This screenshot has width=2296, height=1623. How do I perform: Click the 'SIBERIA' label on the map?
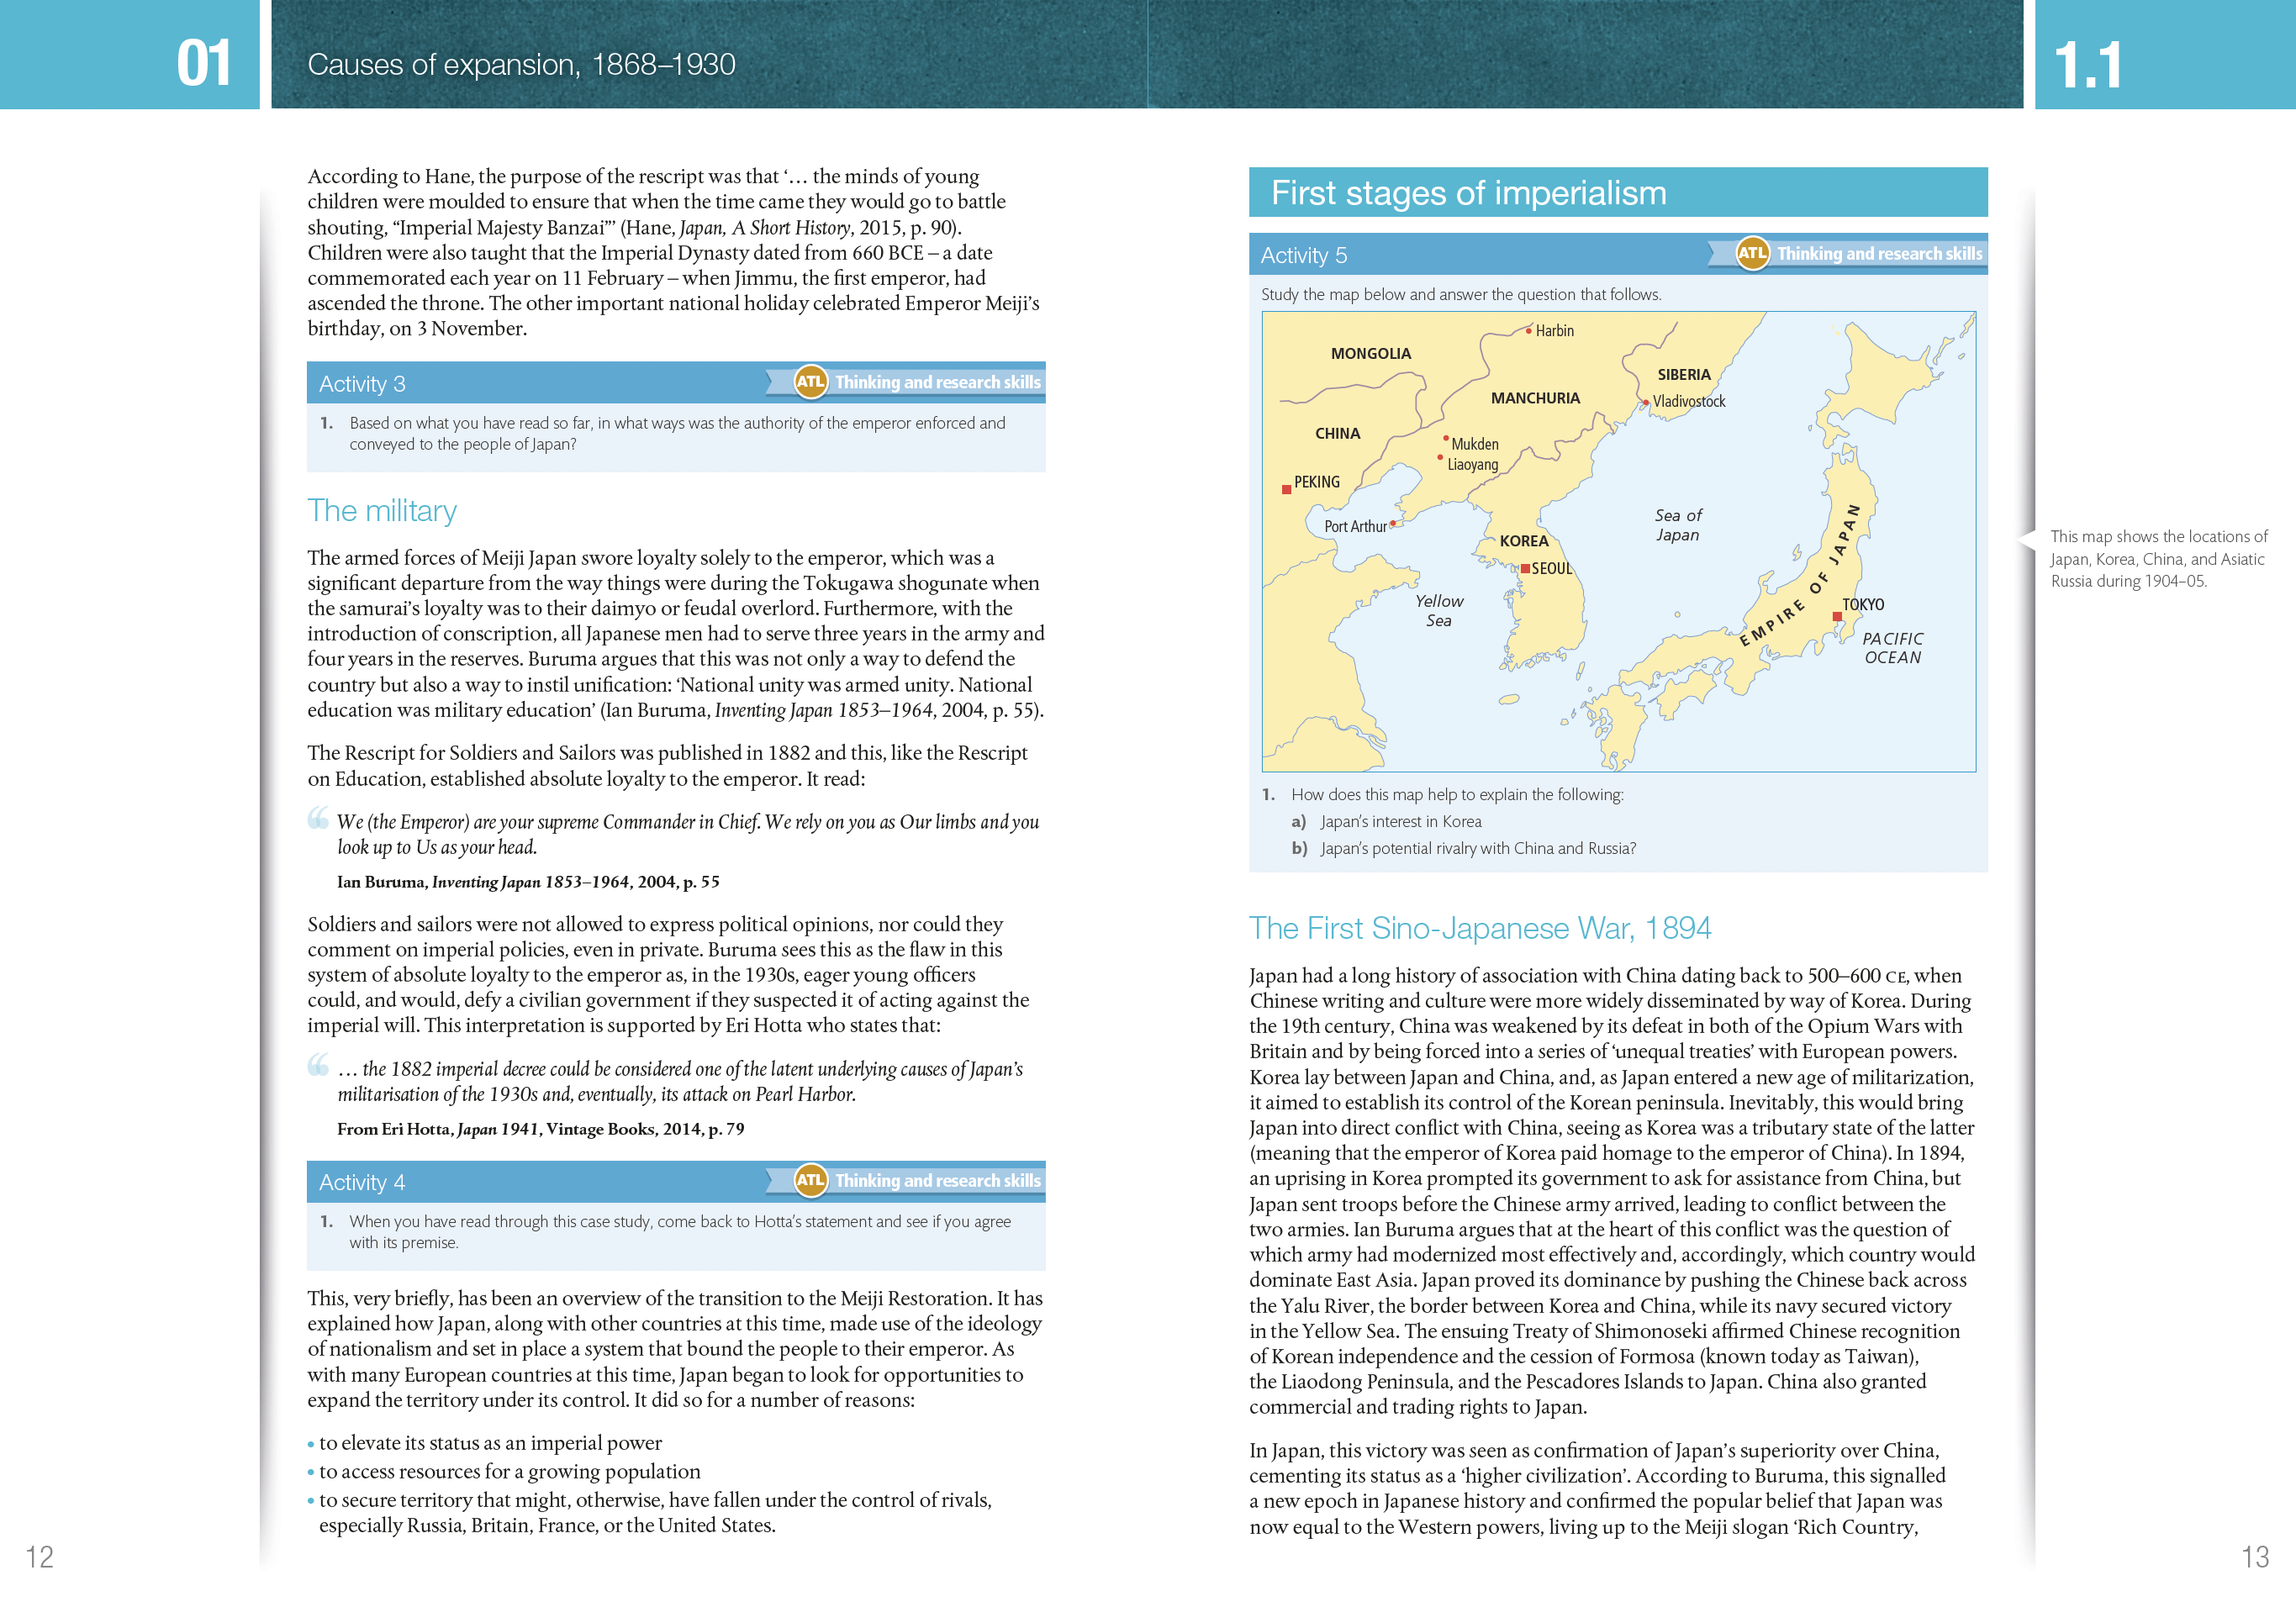(x=1684, y=375)
